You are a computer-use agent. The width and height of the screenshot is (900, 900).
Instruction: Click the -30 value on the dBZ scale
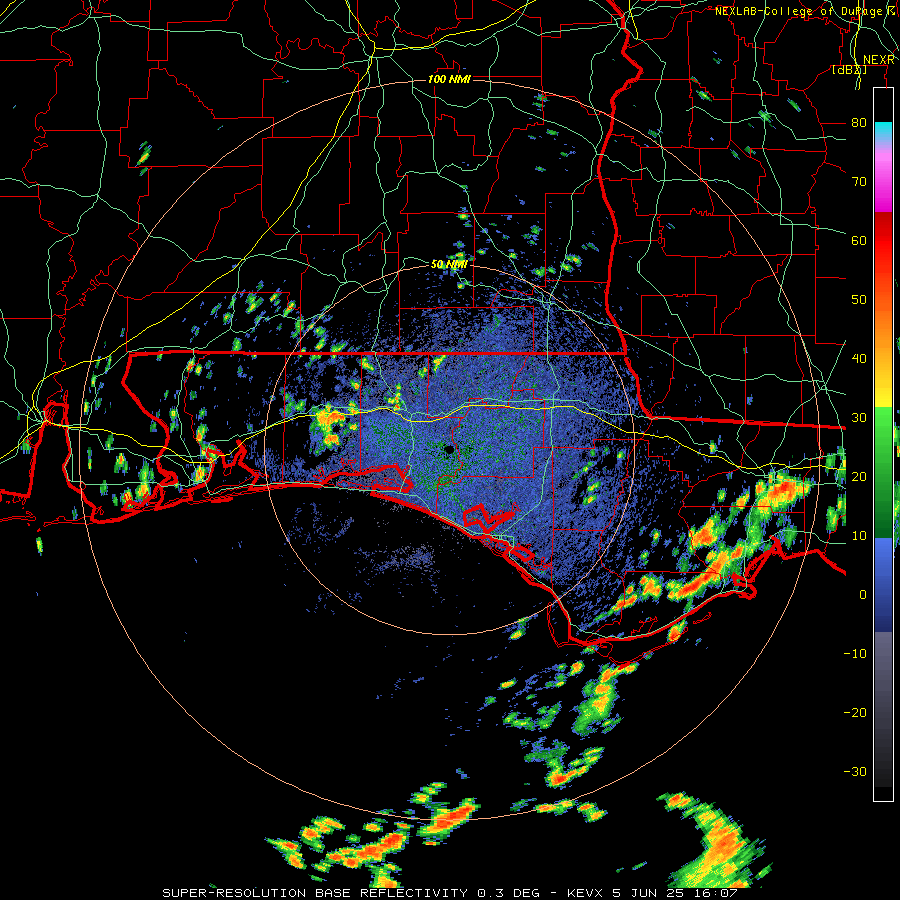point(855,771)
